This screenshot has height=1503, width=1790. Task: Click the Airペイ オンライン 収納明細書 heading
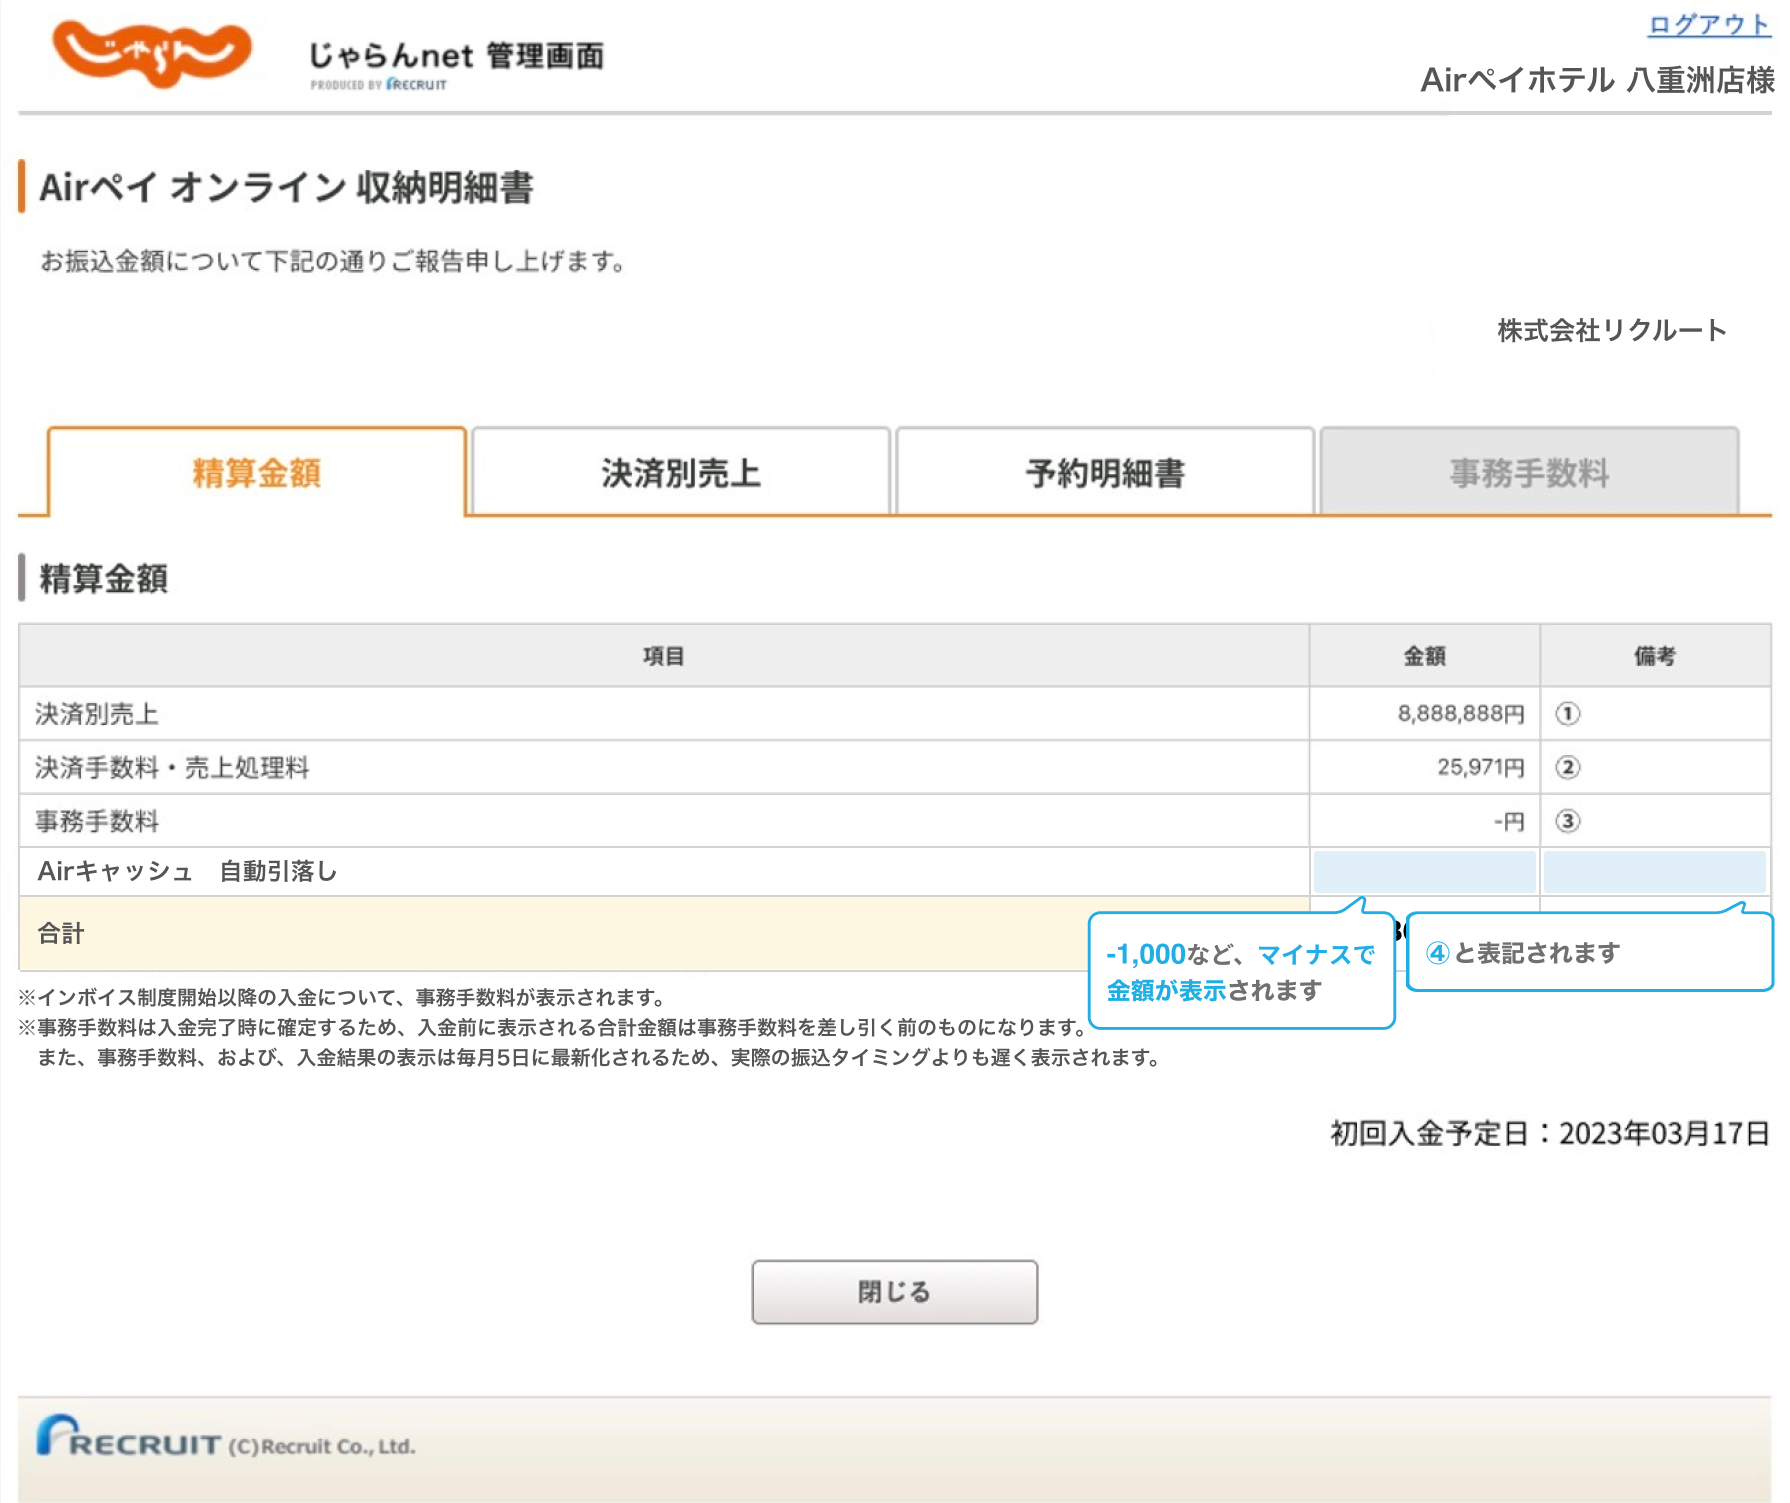(286, 187)
